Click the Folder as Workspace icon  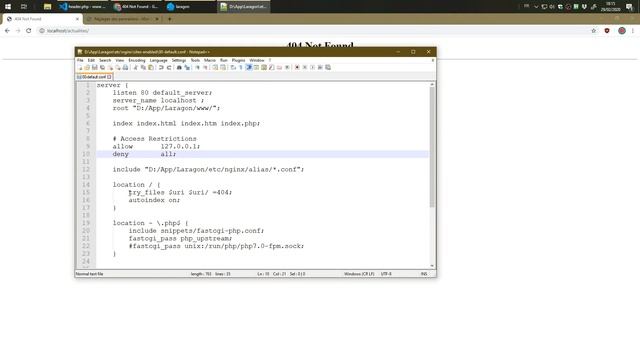point(279,67)
